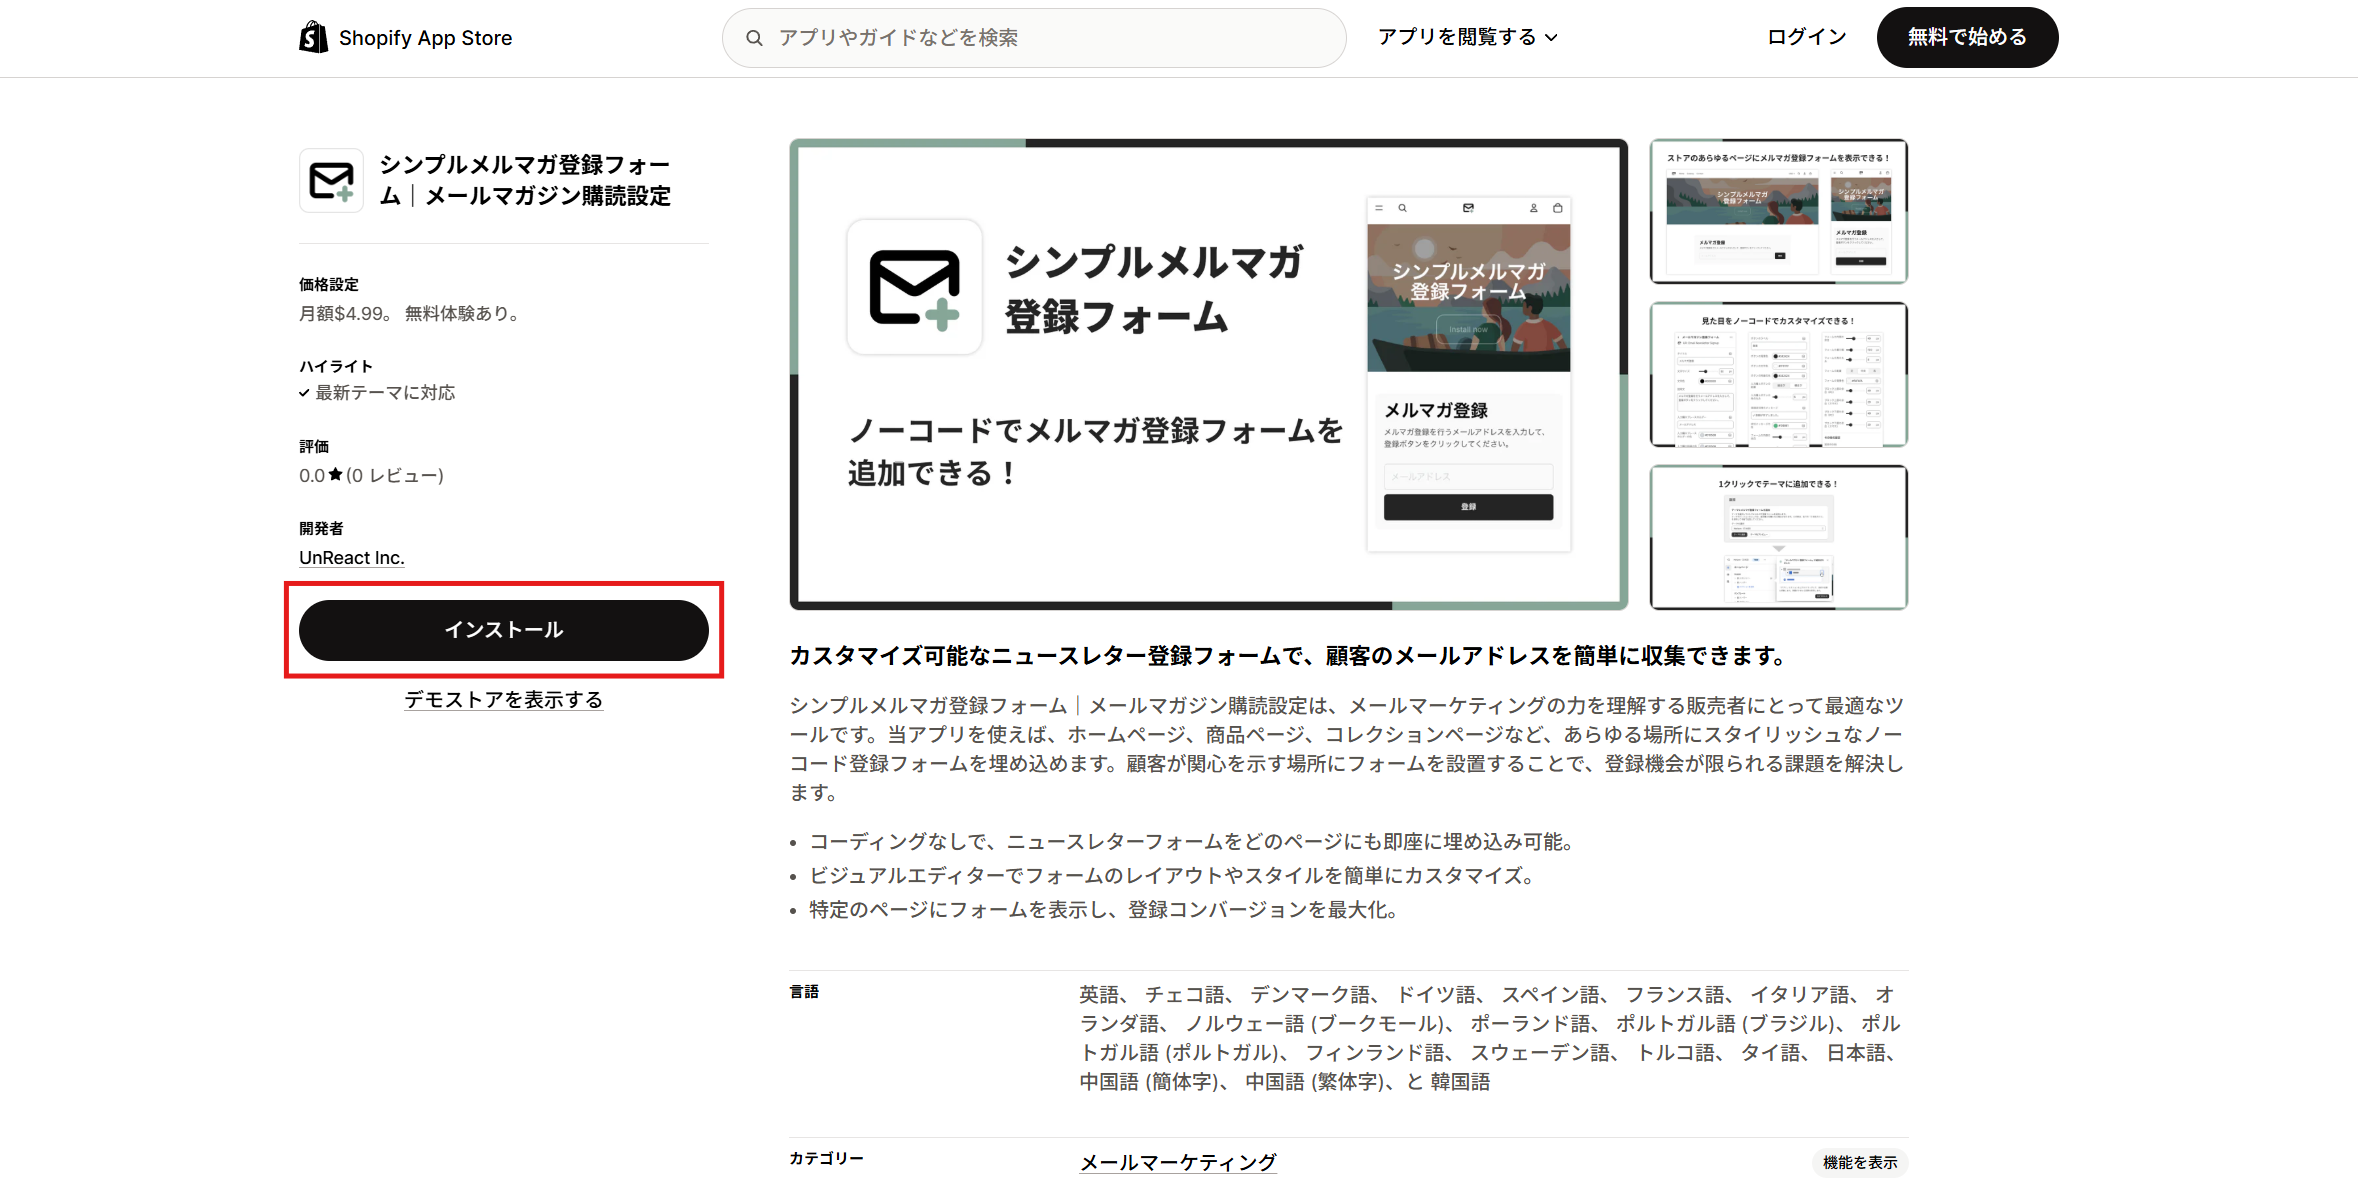This screenshot has height=1187, width=2358.
Task: Click the star icon next to 0.0
Action: tap(335, 475)
